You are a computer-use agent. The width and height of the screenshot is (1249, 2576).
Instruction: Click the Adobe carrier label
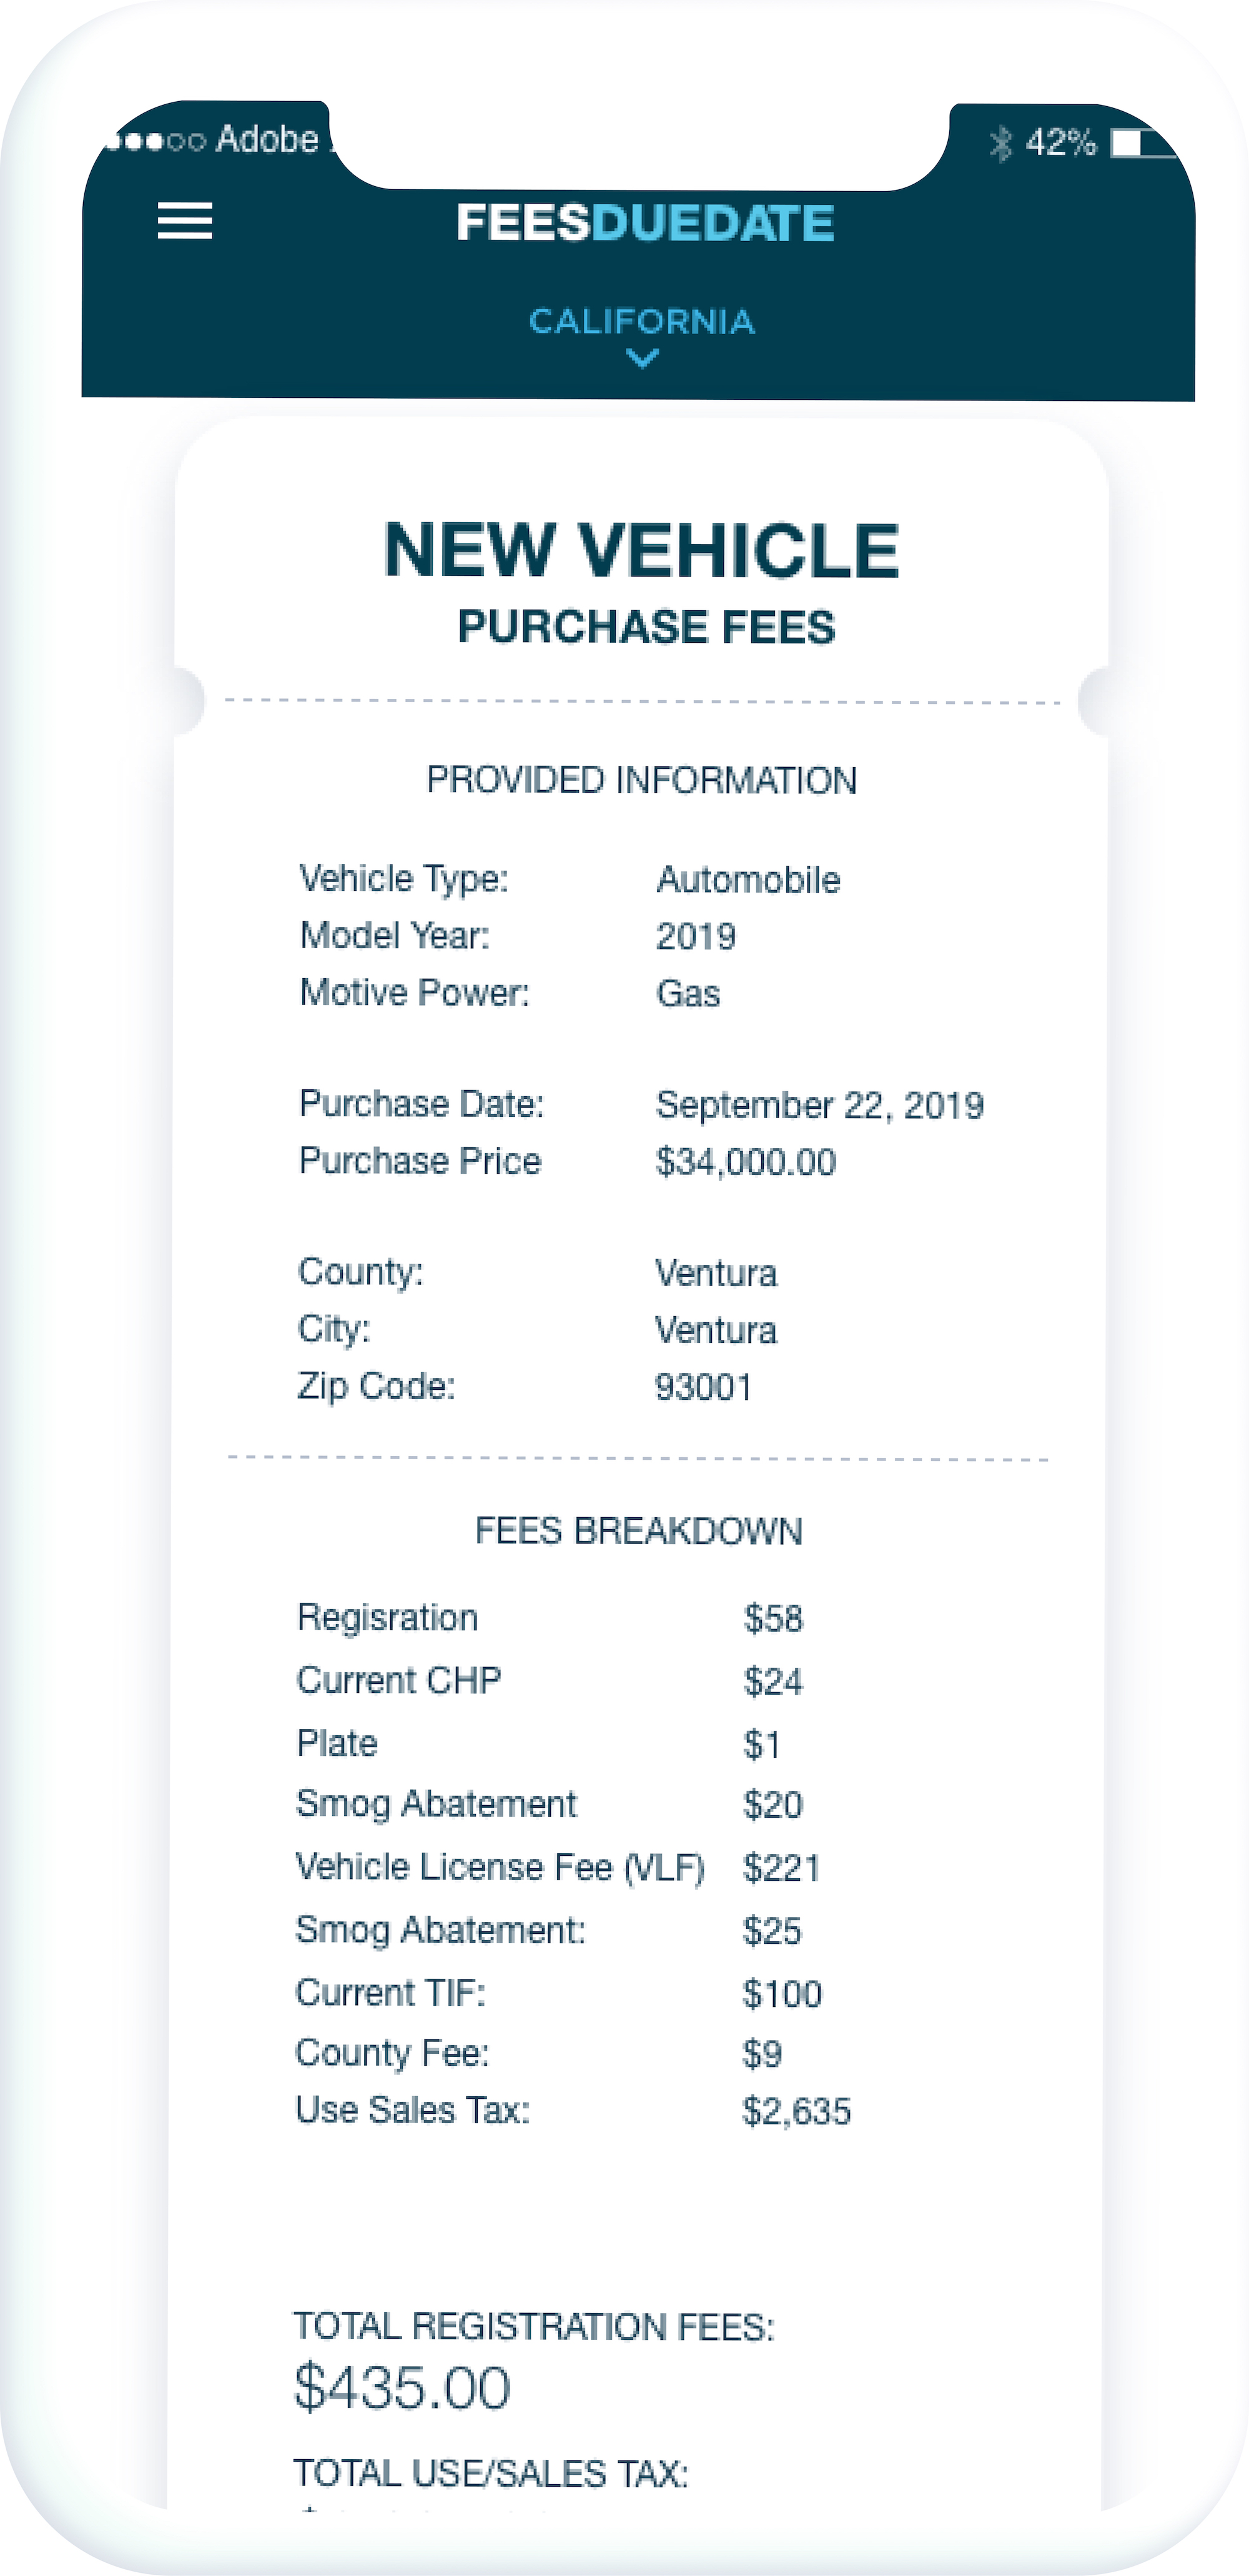coord(267,139)
